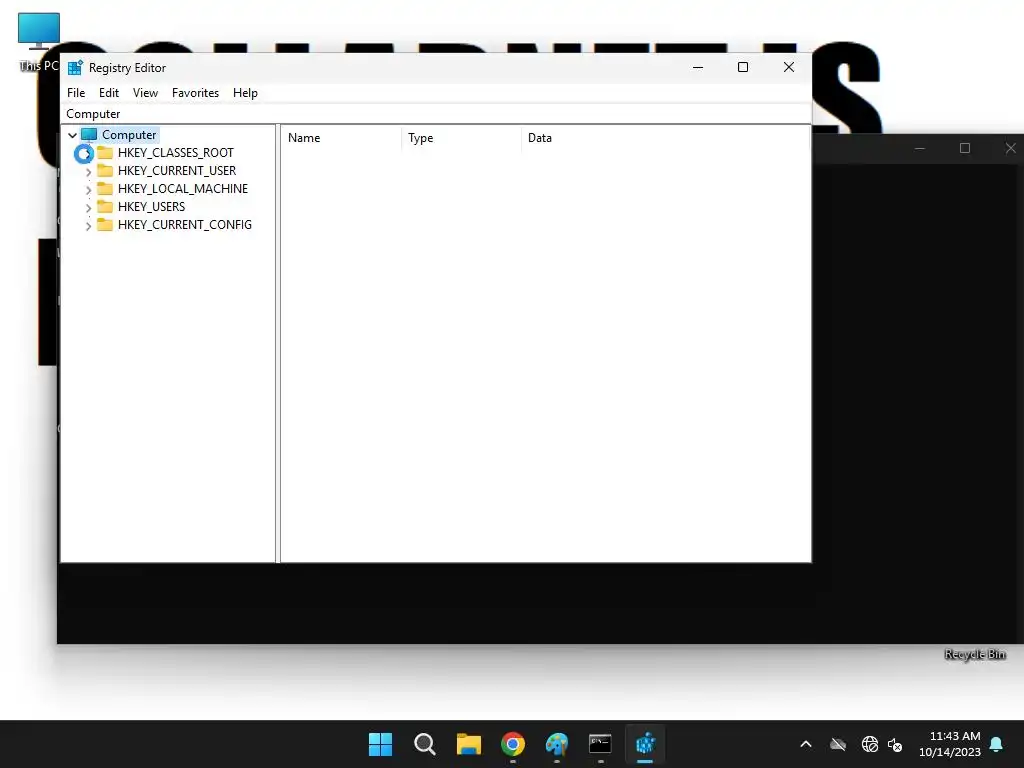
Task: Click the HKEY_USERS folder icon
Action: click(105, 206)
